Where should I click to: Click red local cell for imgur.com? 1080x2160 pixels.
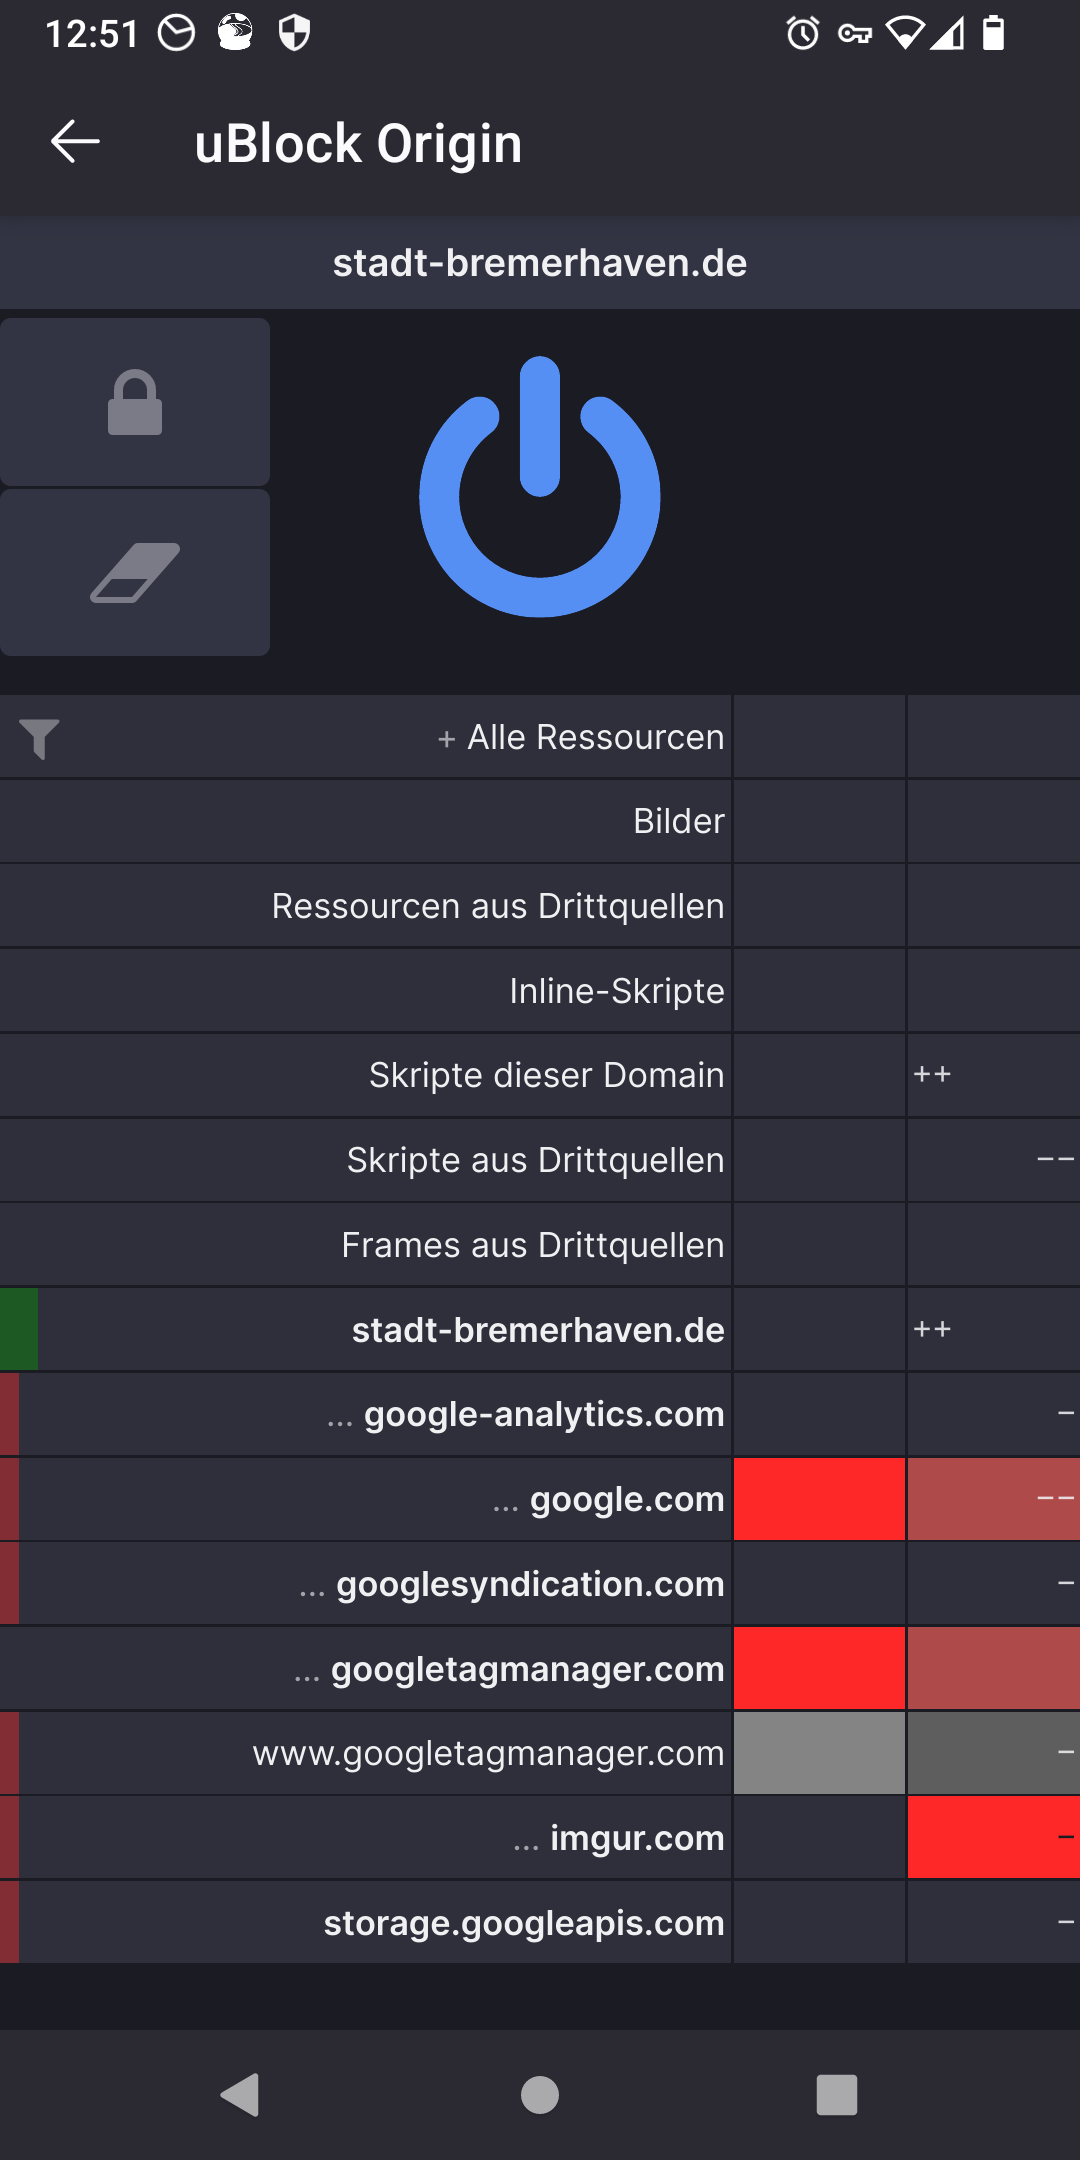coord(993,1838)
